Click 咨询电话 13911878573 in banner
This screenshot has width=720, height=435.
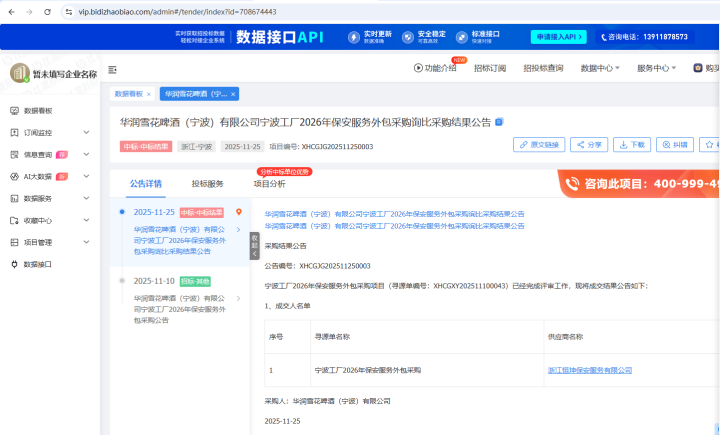point(644,37)
